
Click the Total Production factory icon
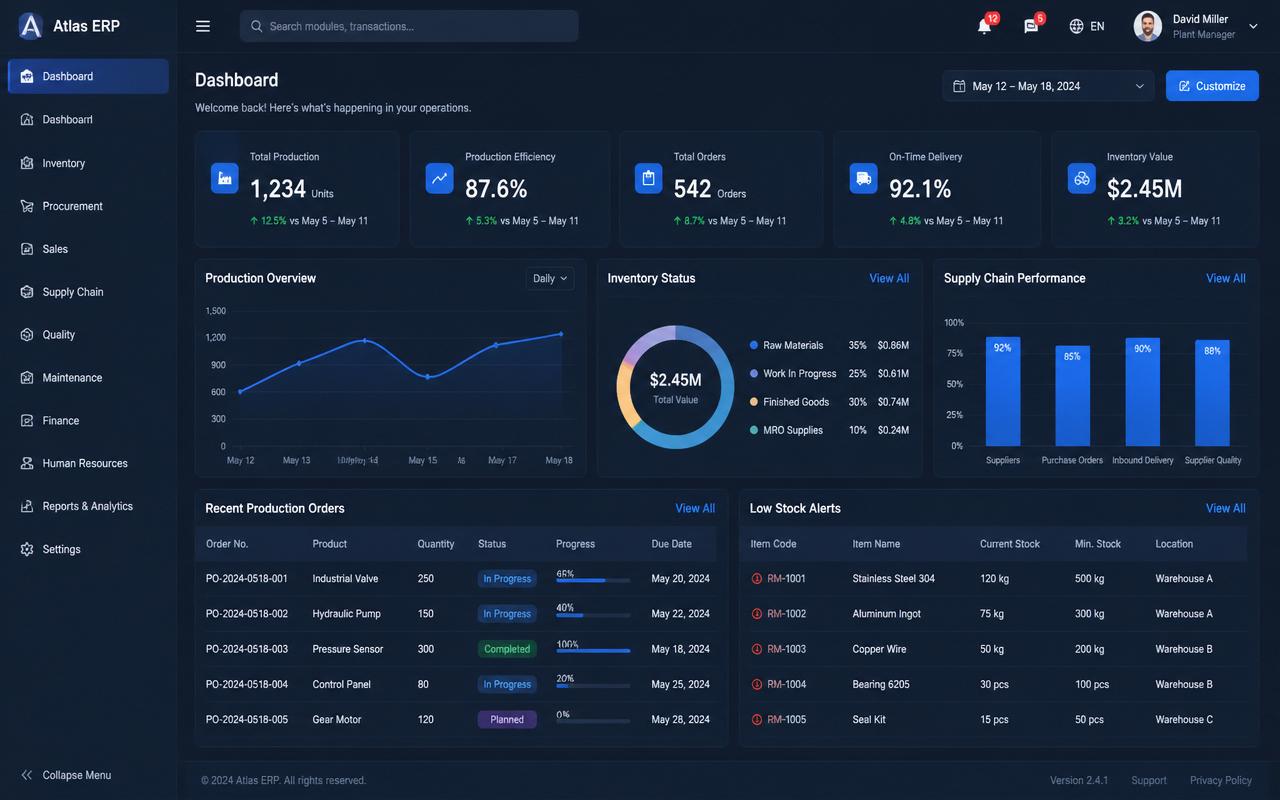[225, 178]
